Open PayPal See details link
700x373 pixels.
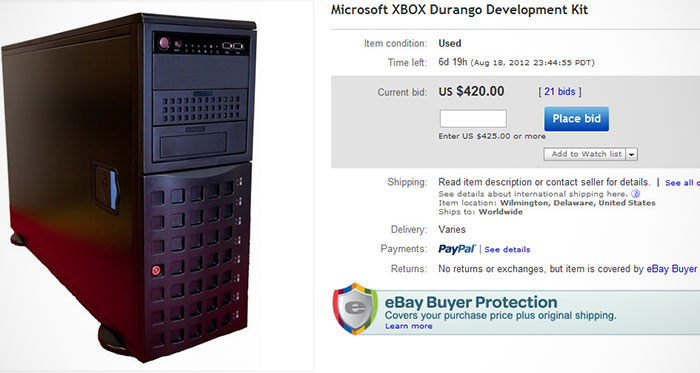click(x=507, y=249)
